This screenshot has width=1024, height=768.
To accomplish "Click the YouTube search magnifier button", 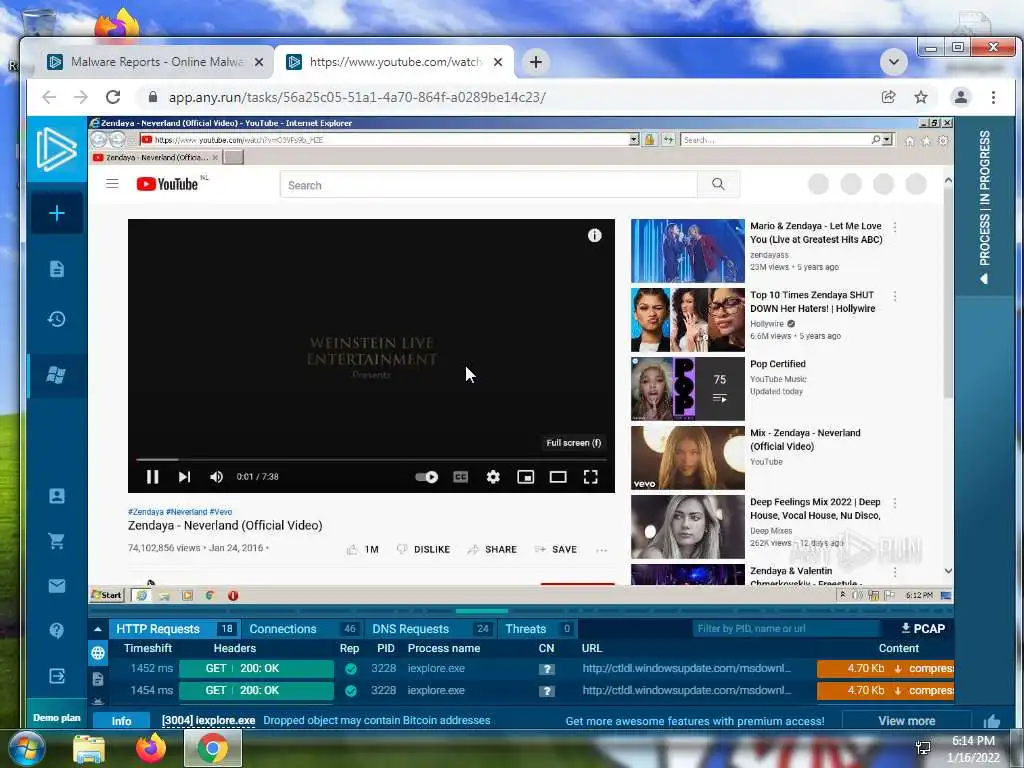I will point(718,185).
